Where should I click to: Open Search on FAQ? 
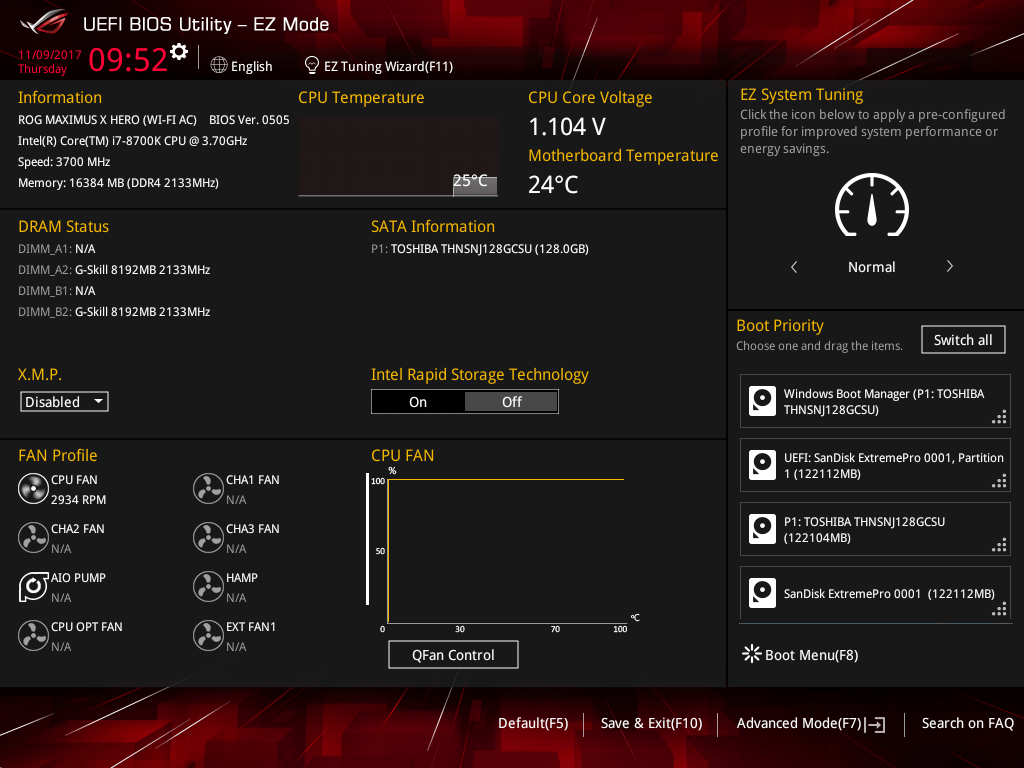[x=967, y=724]
